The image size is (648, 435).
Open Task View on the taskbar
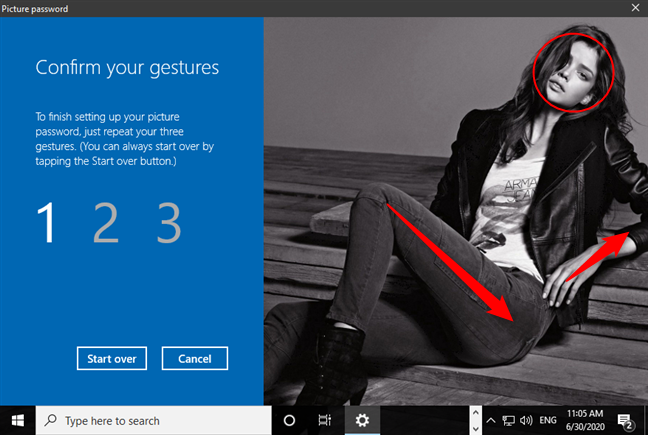click(325, 421)
